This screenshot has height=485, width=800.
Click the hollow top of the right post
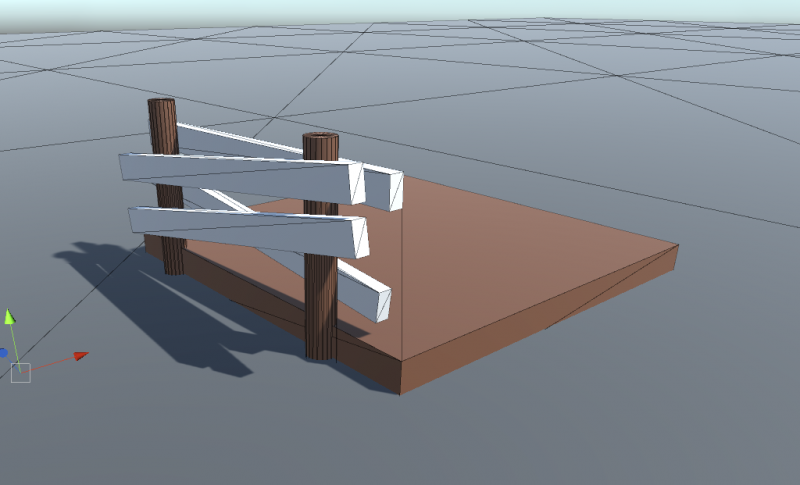pyautogui.click(x=321, y=138)
